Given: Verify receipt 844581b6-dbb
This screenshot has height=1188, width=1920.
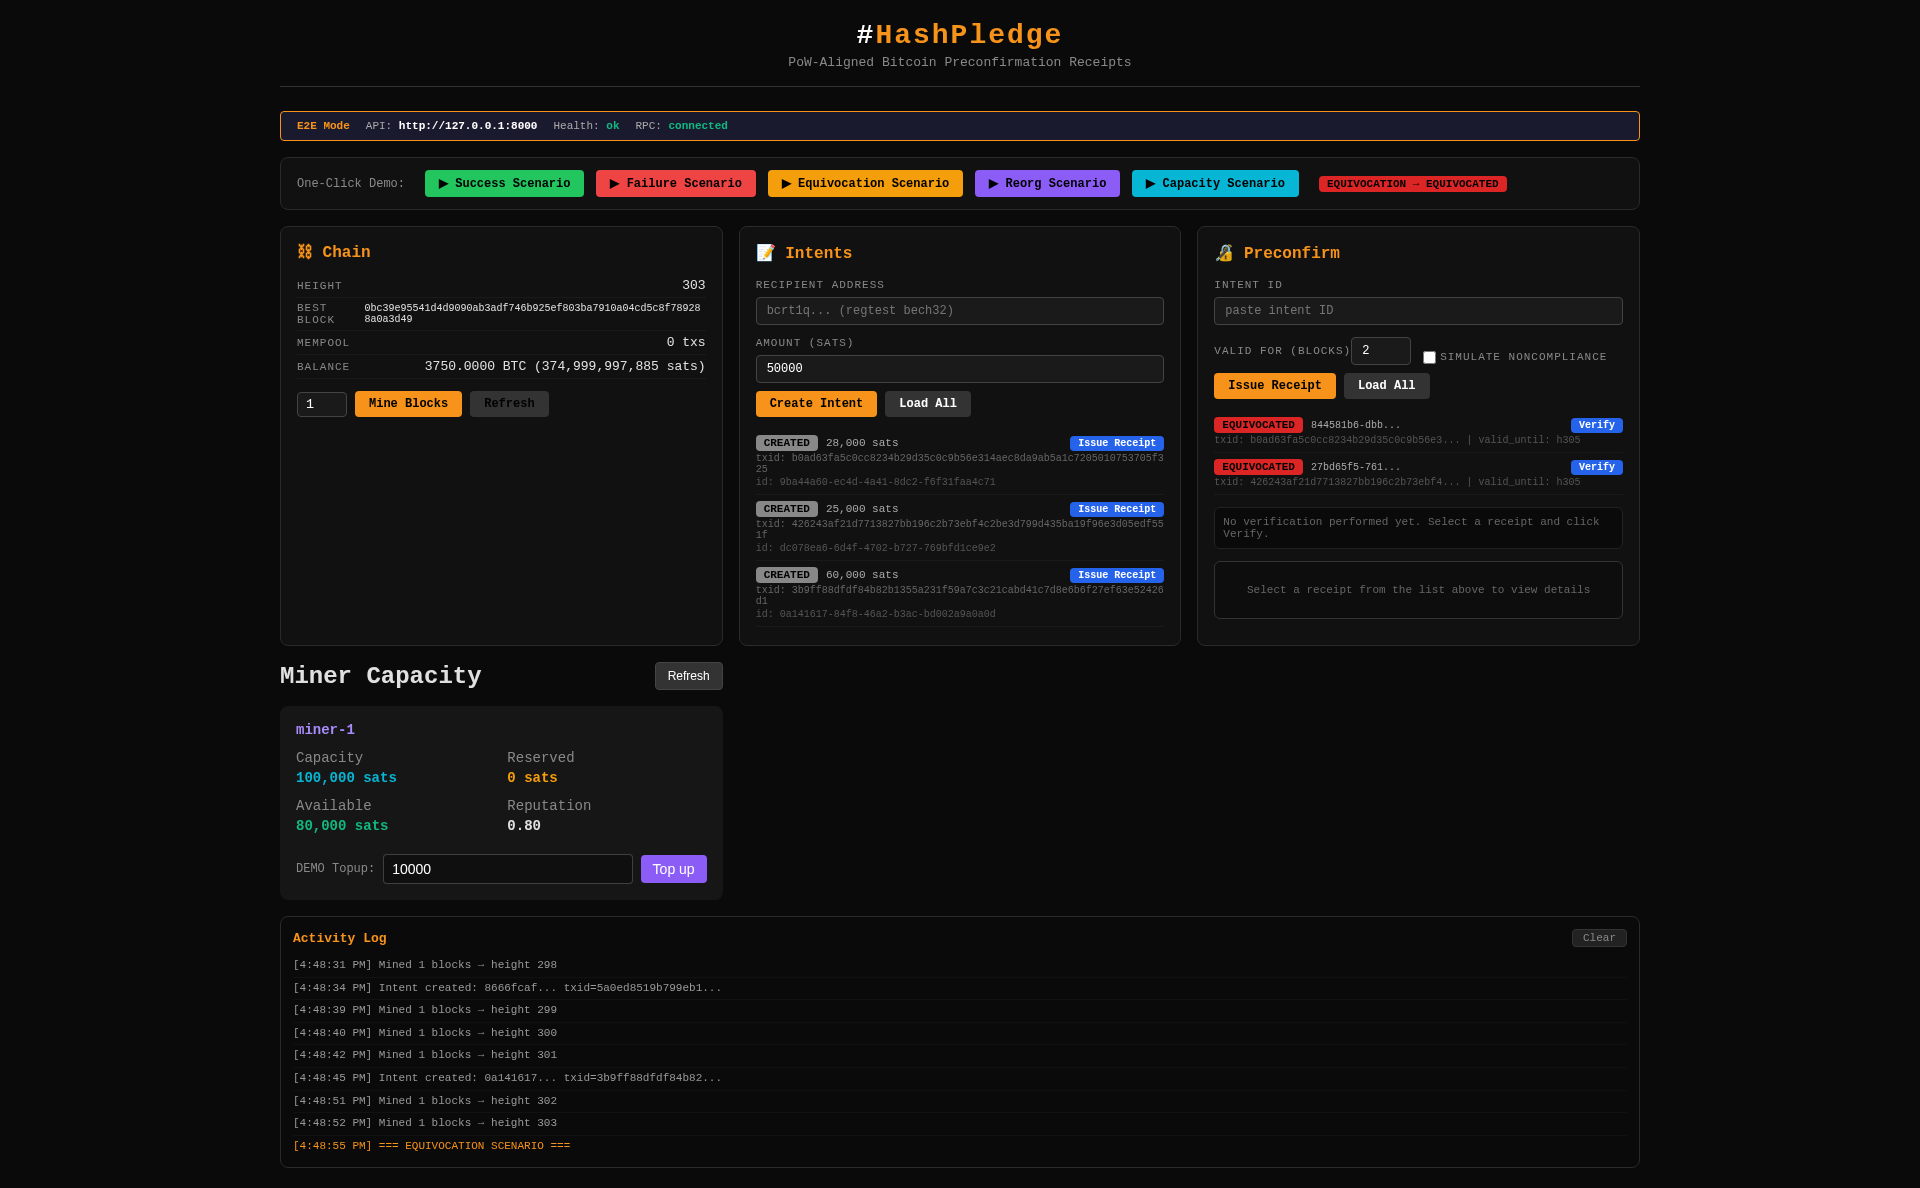Looking at the screenshot, I should coord(1596,425).
